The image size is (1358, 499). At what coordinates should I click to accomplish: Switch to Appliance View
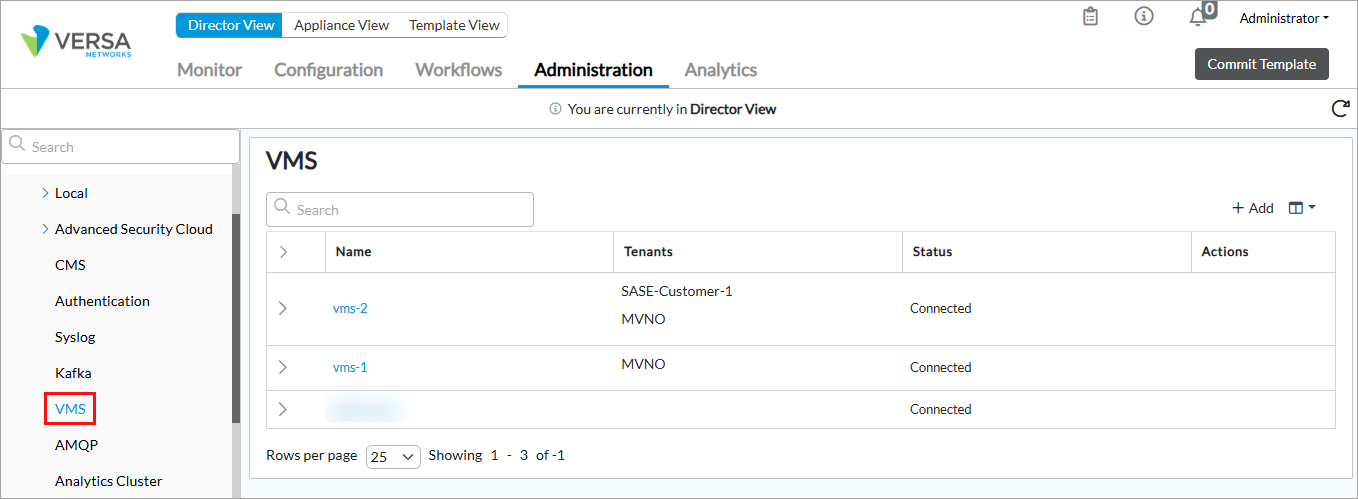click(x=340, y=26)
